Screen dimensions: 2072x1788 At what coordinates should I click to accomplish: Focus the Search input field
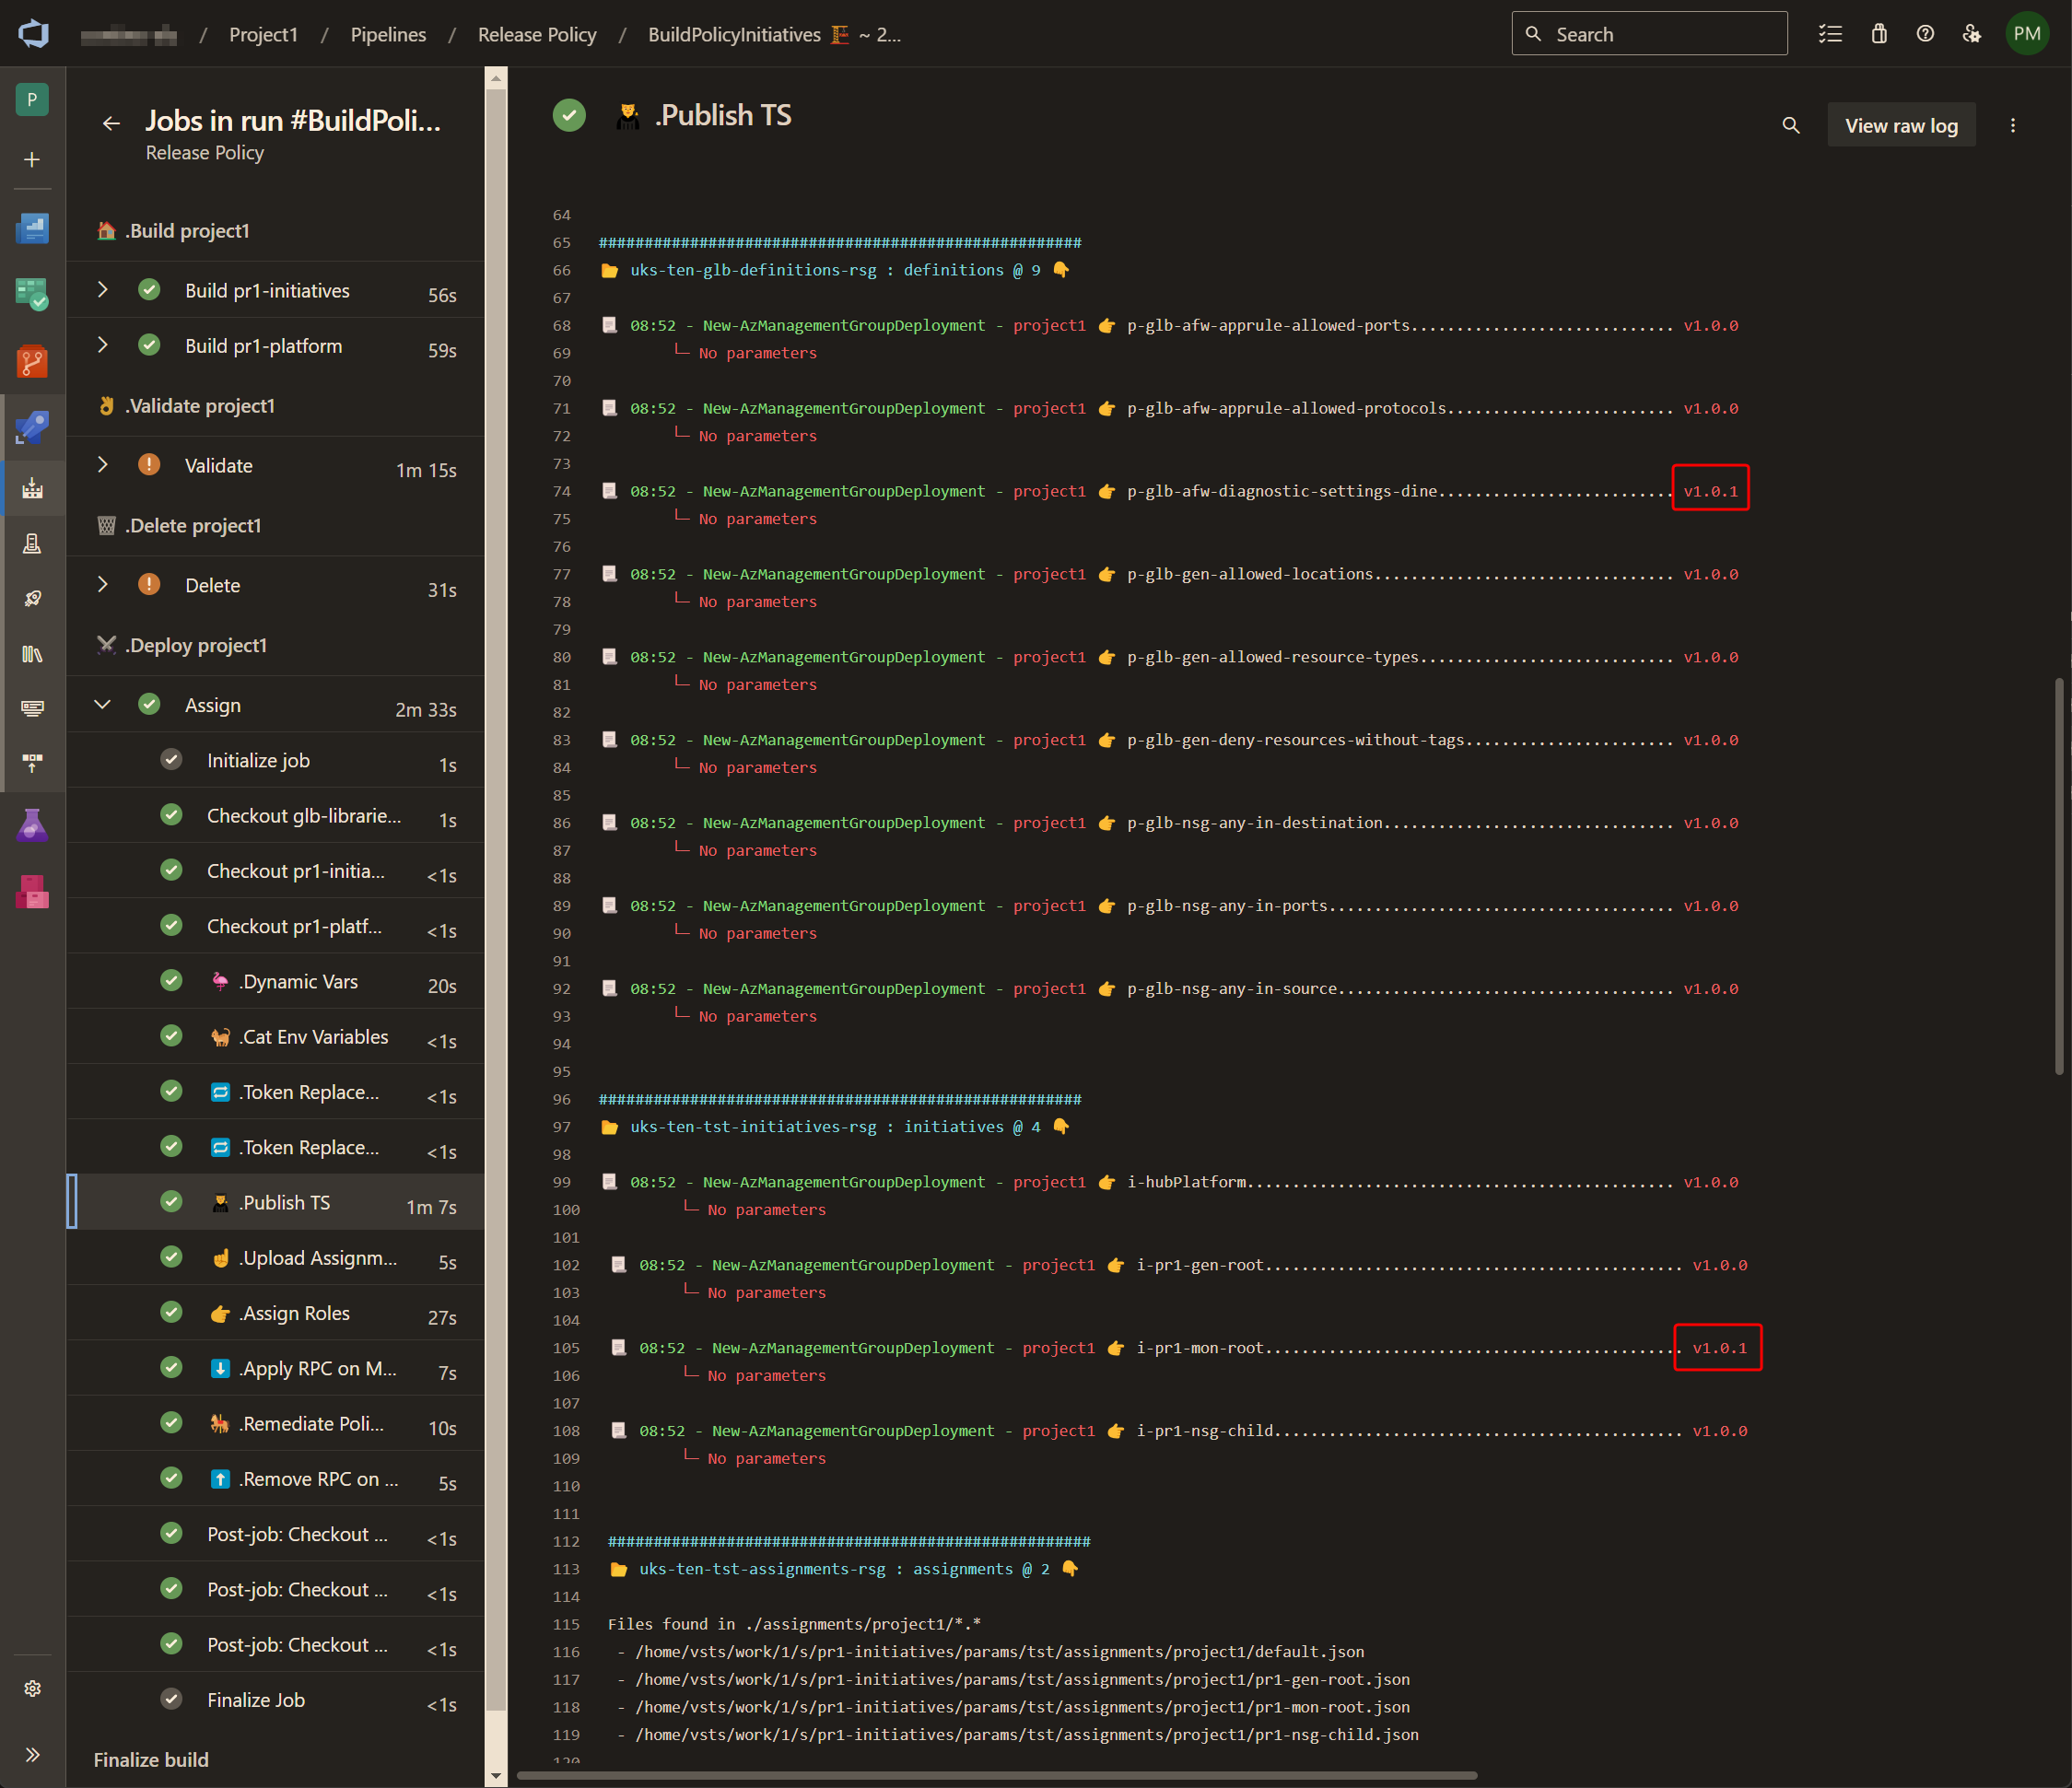pyautogui.click(x=1649, y=34)
